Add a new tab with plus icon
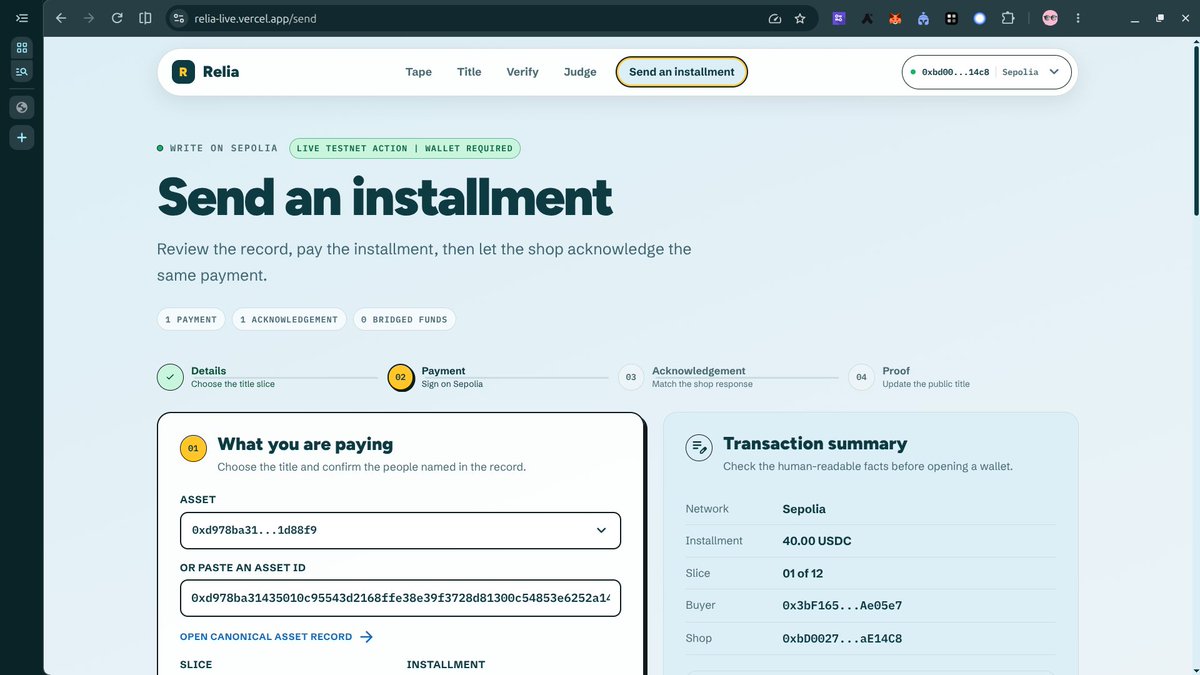 pos(22,137)
